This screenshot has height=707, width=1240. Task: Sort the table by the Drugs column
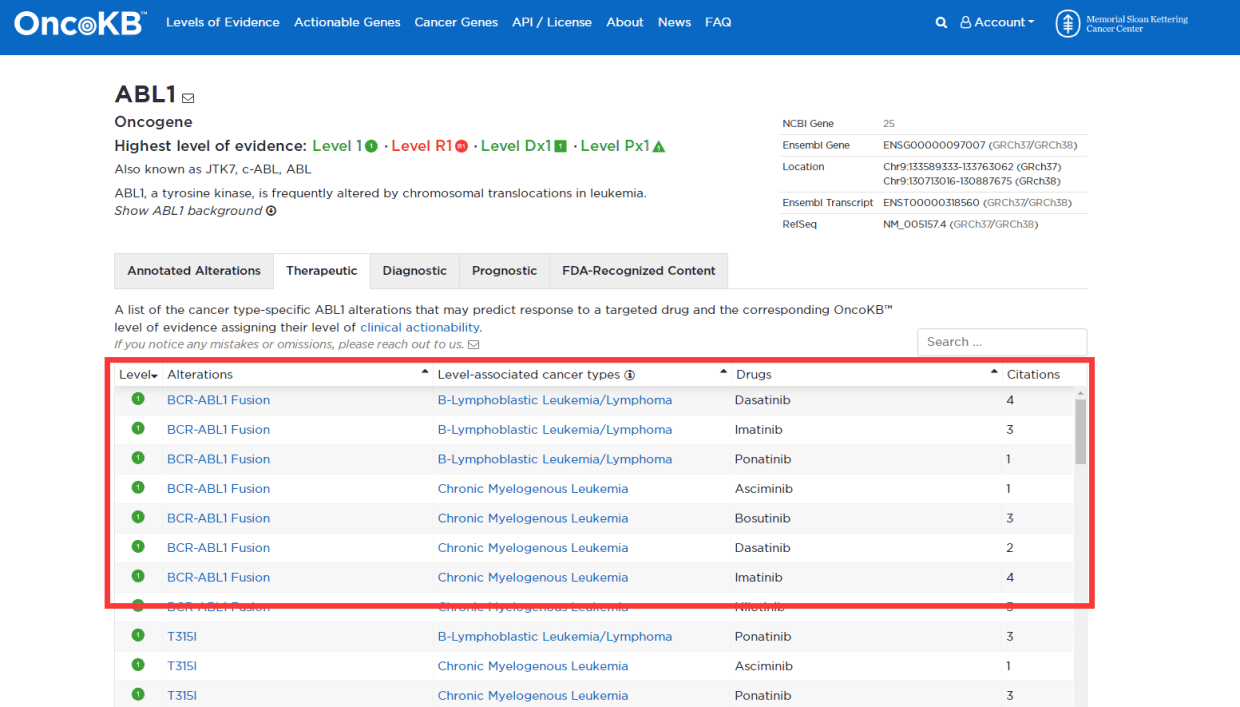coord(868,375)
